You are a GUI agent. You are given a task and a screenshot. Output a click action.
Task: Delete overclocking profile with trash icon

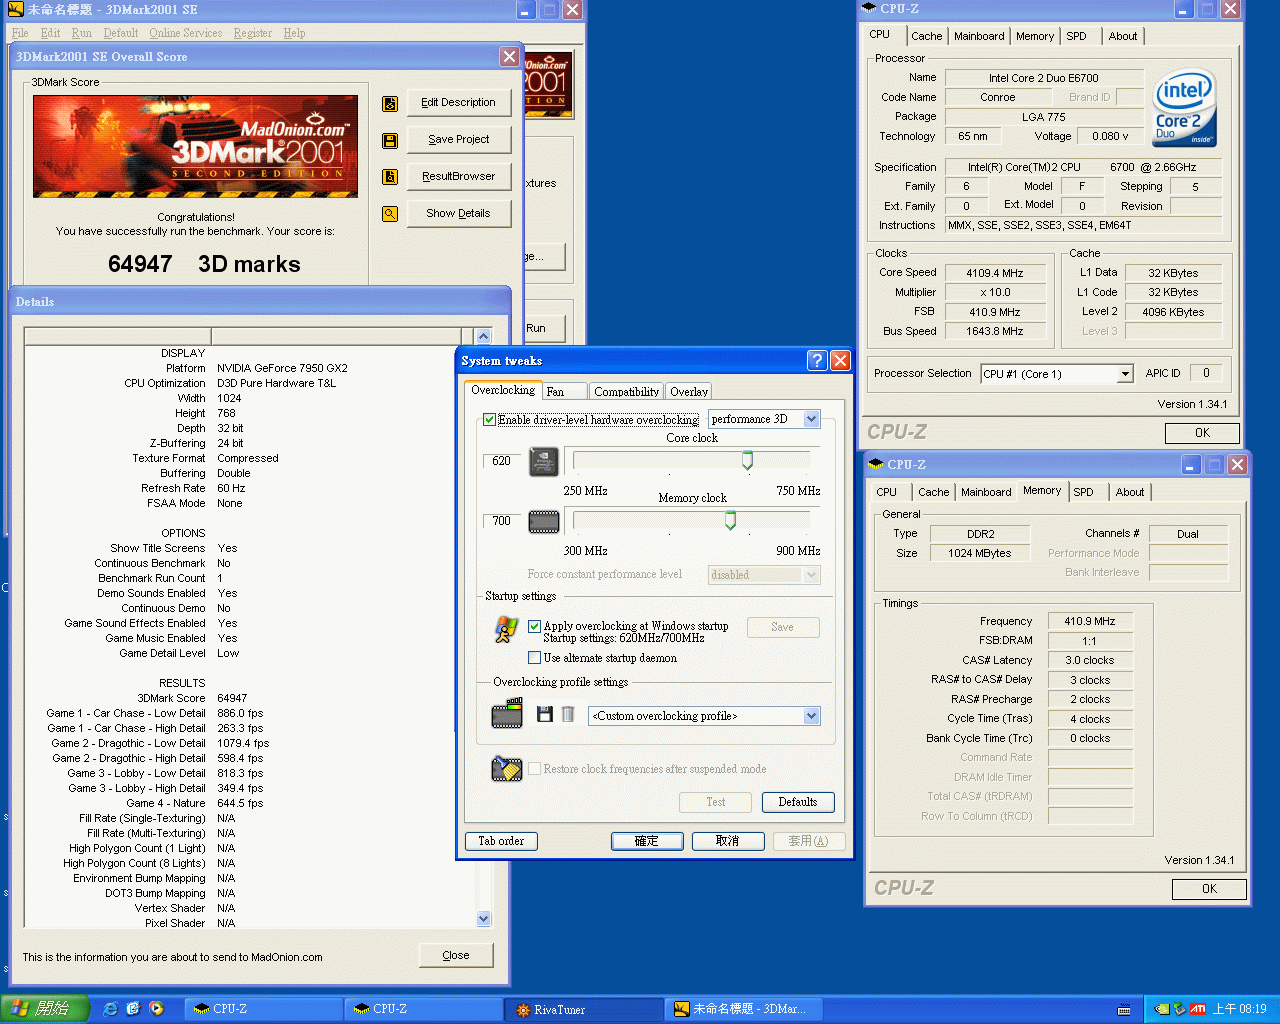tap(568, 714)
